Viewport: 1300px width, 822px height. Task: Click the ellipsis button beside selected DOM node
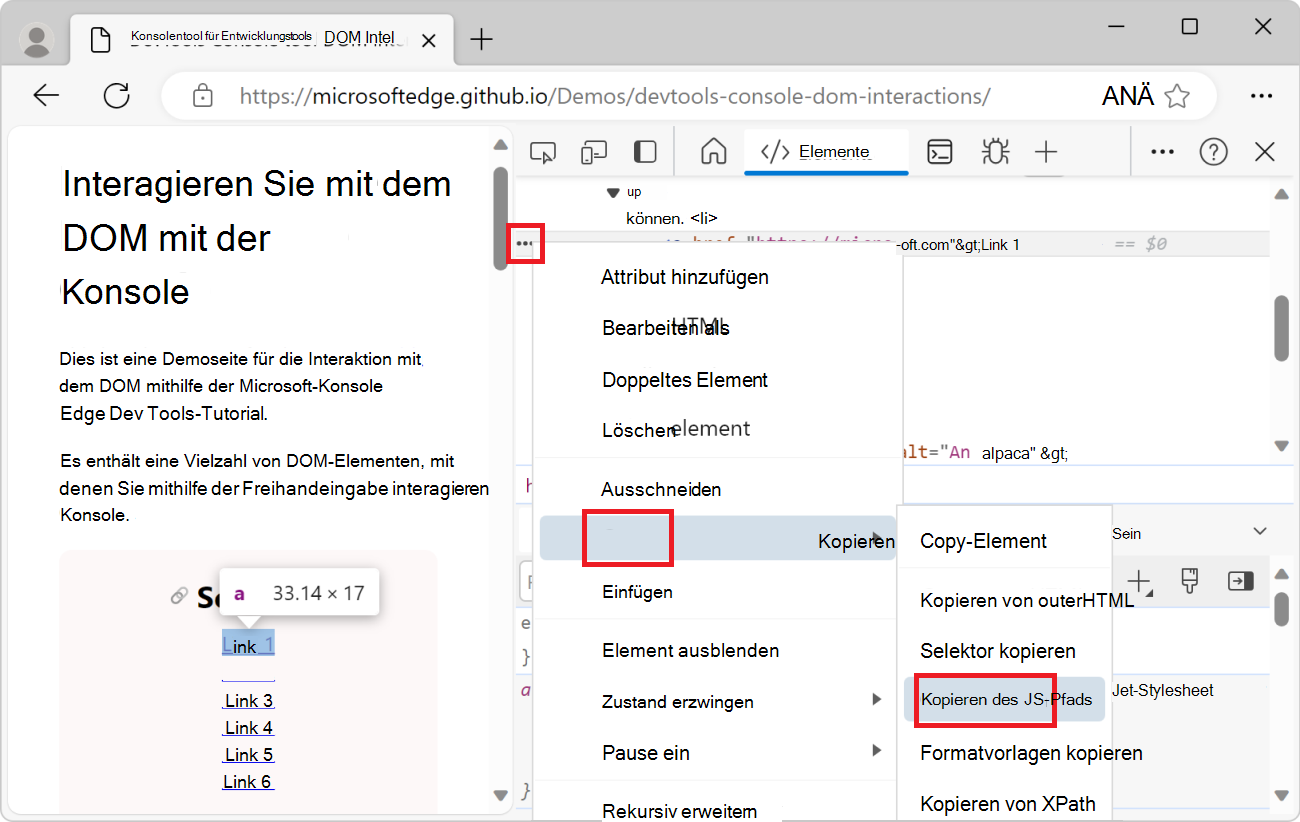tap(525, 244)
